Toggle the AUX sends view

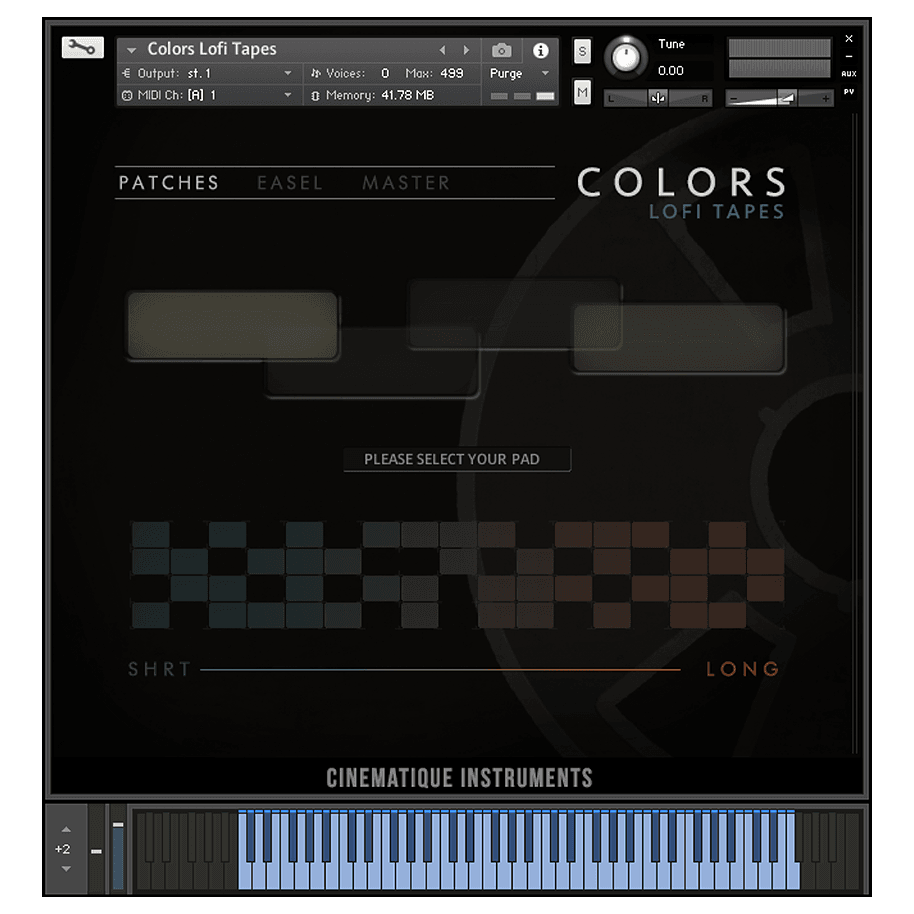point(849,73)
